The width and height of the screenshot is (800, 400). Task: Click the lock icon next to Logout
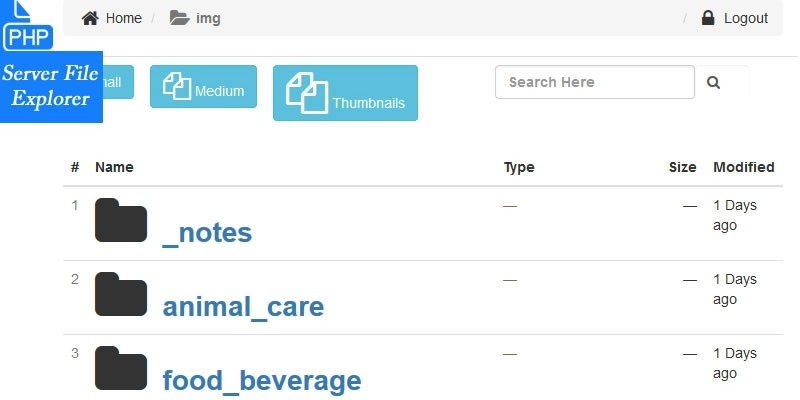tap(708, 18)
